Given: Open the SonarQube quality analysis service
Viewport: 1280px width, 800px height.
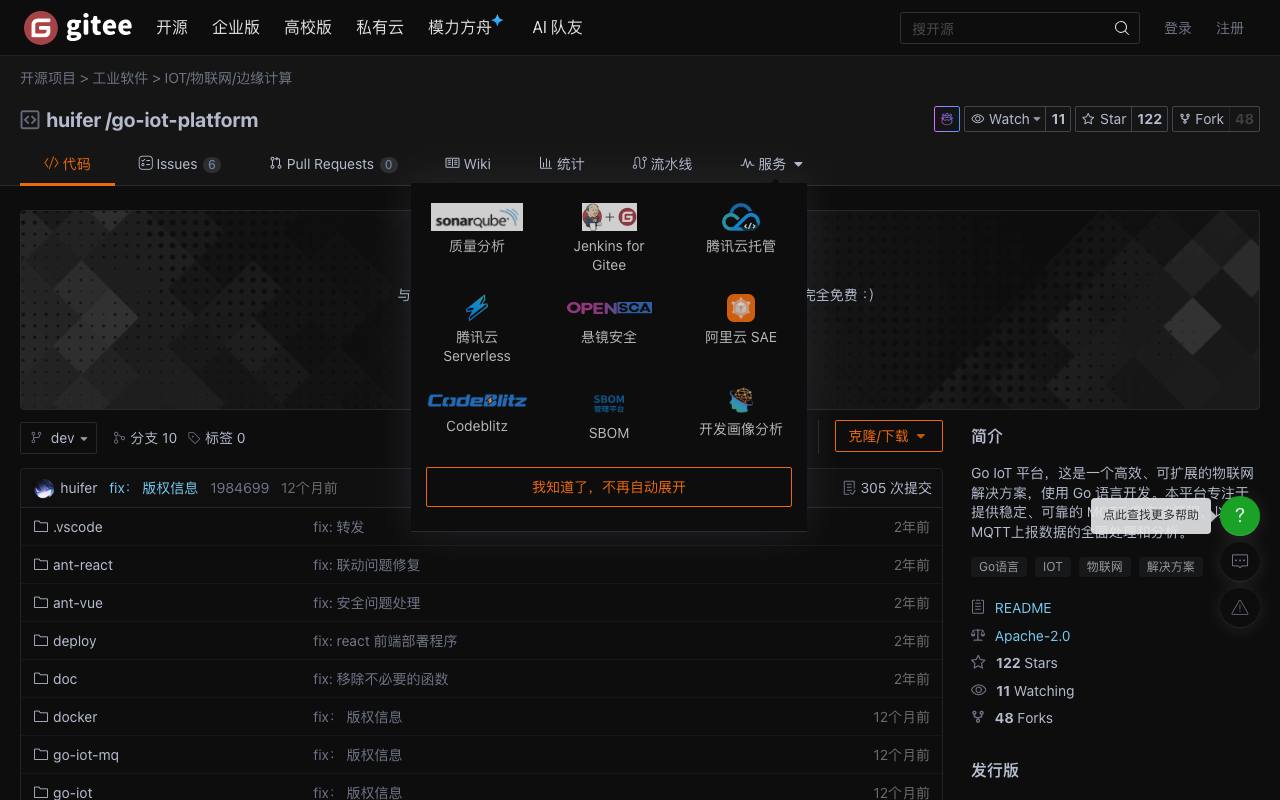Looking at the screenshot, I should 477,229.
